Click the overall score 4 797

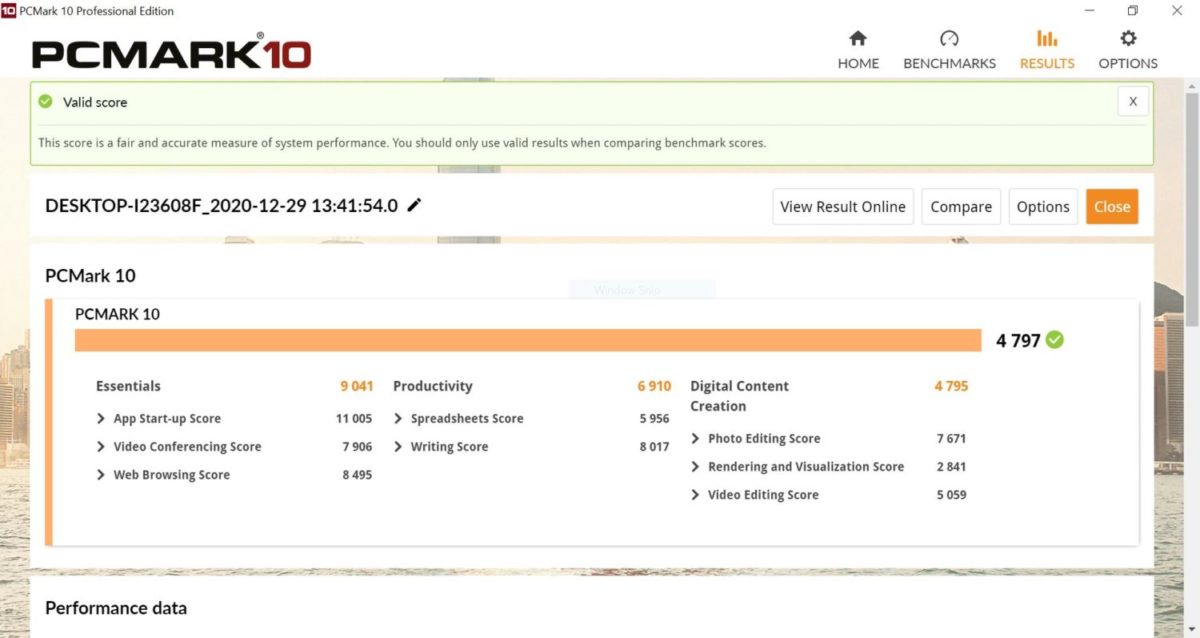(x=1018, y=341)
